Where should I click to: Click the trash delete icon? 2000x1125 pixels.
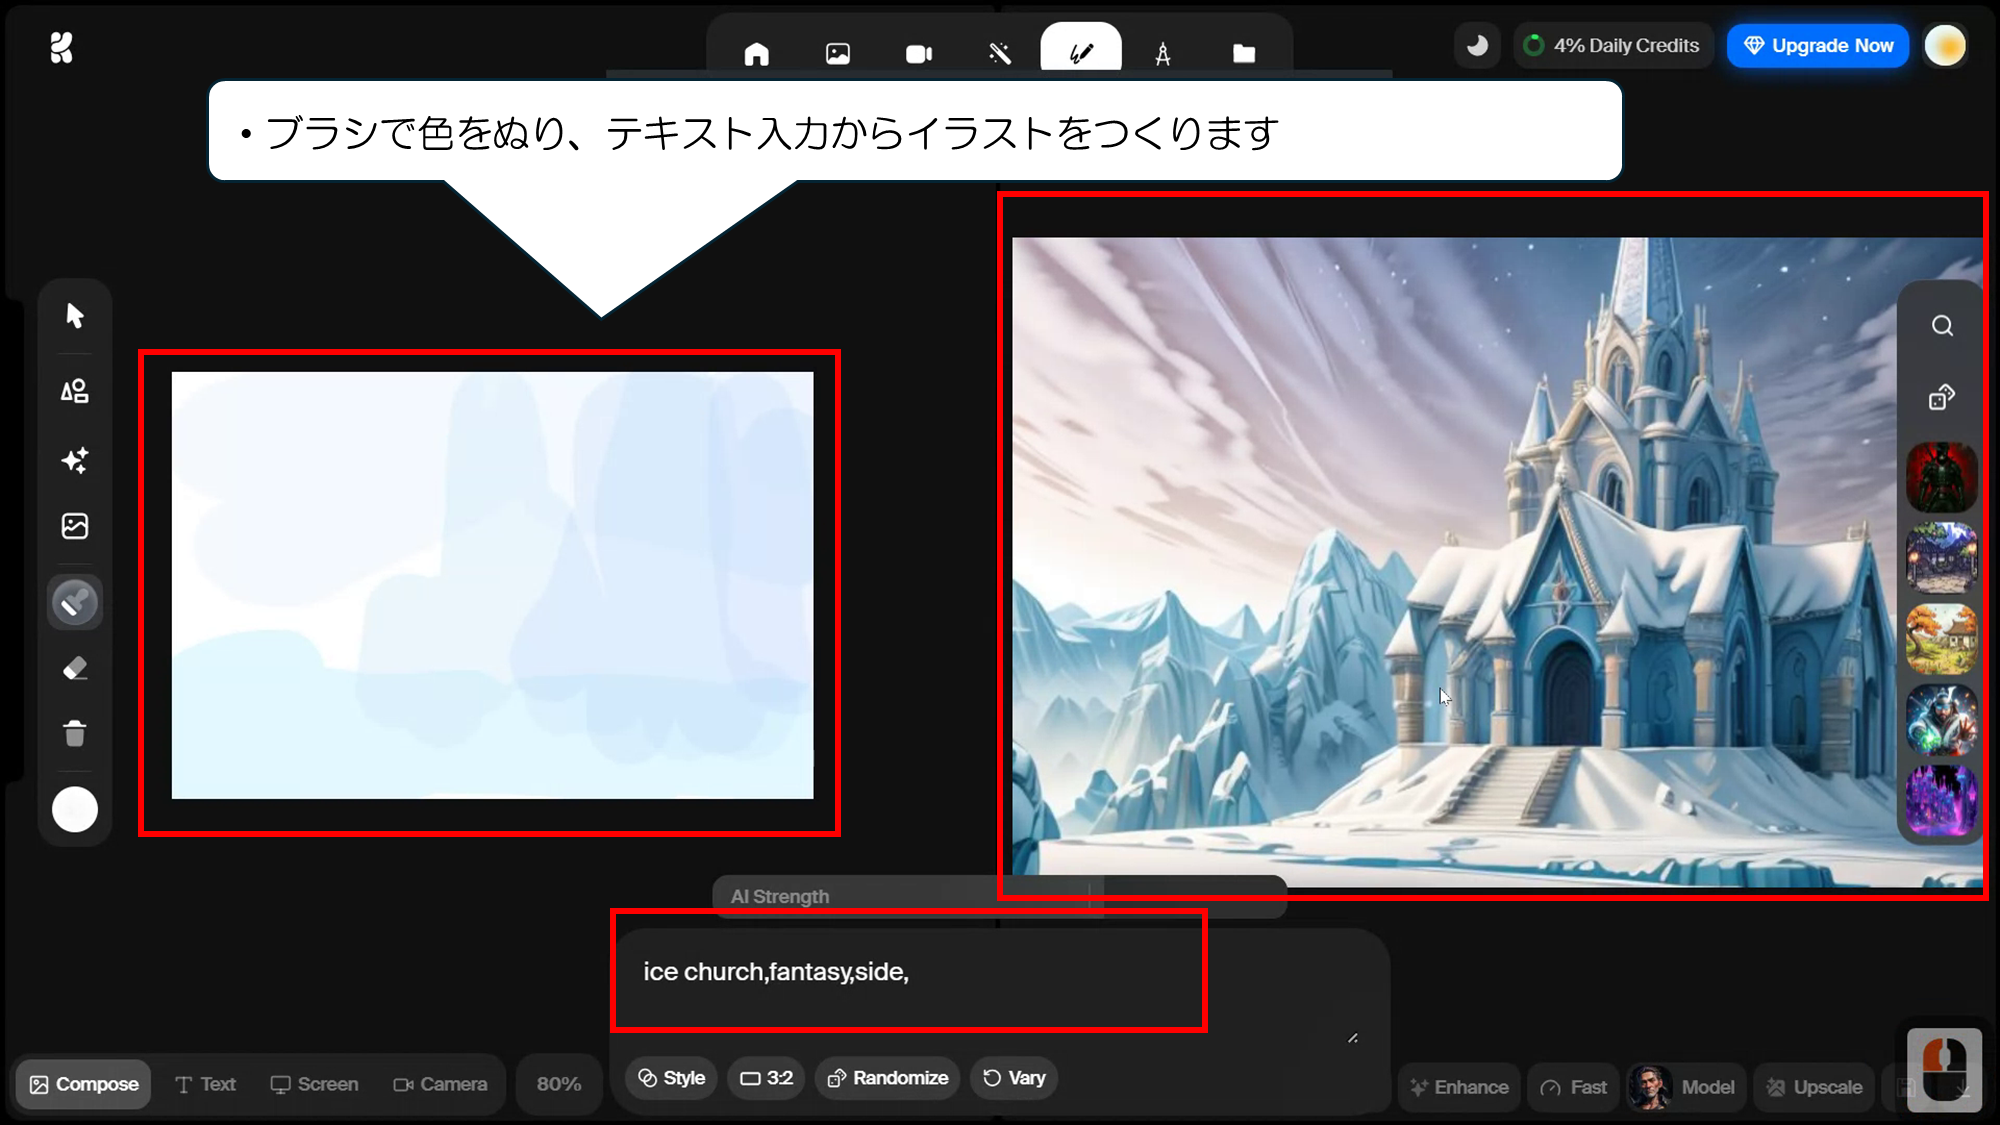pyautogui.click(x=75, y=734)
